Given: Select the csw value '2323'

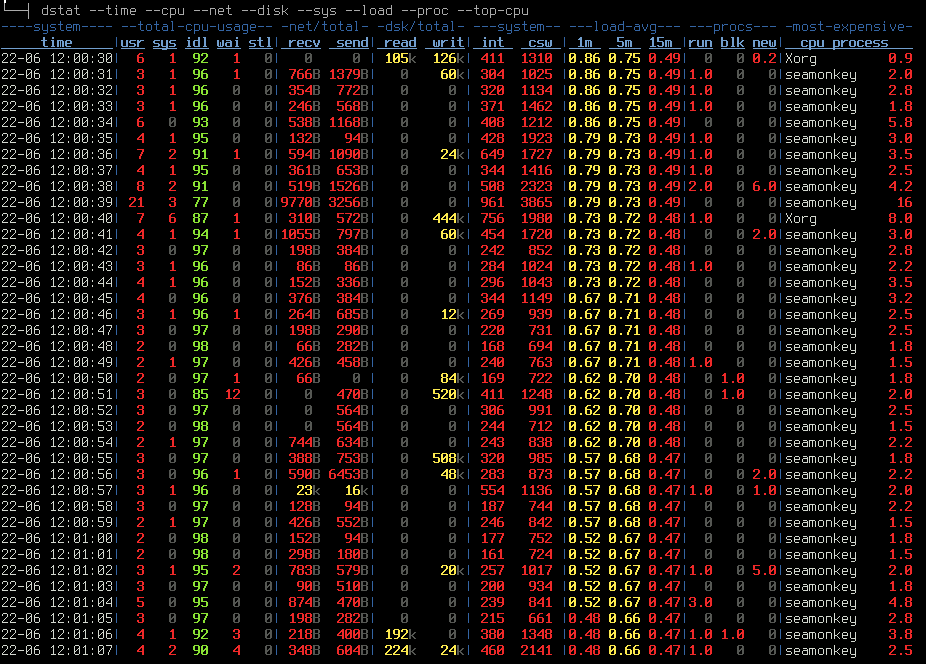Looking at the screenshot, I should (x=536, y=186).
